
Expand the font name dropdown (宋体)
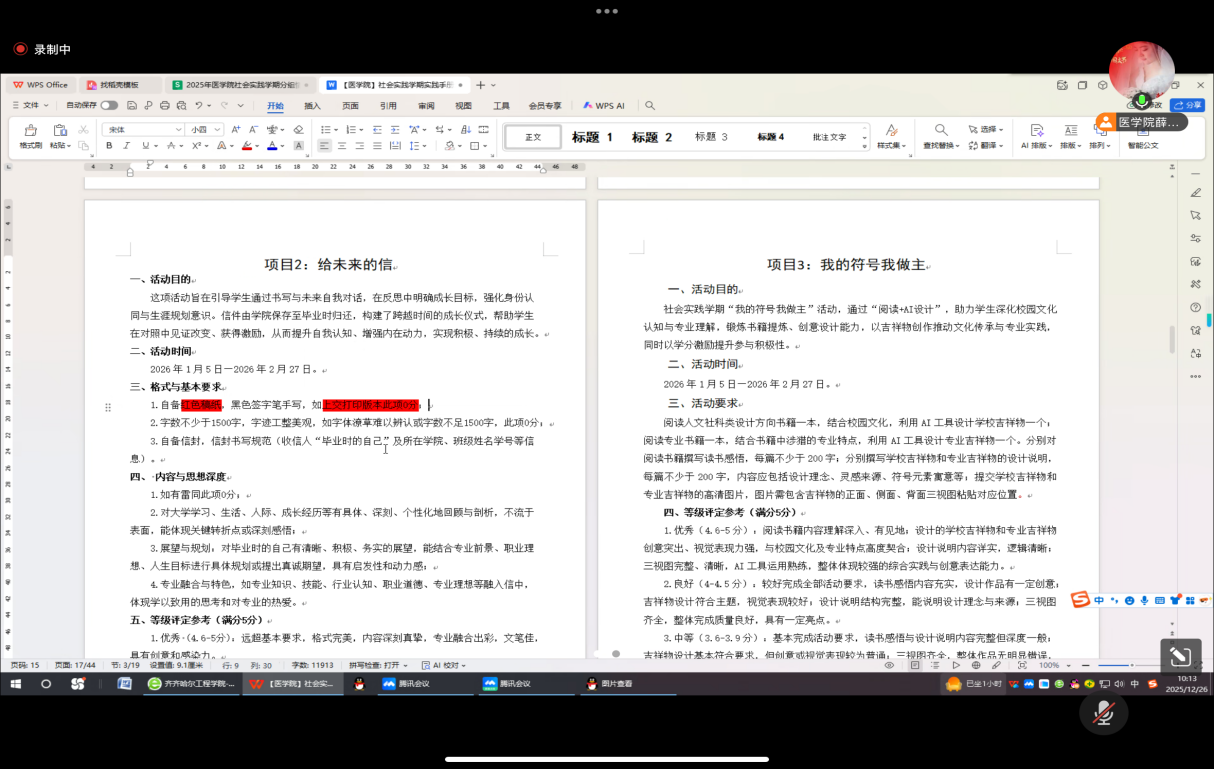(x=179, y=130)
